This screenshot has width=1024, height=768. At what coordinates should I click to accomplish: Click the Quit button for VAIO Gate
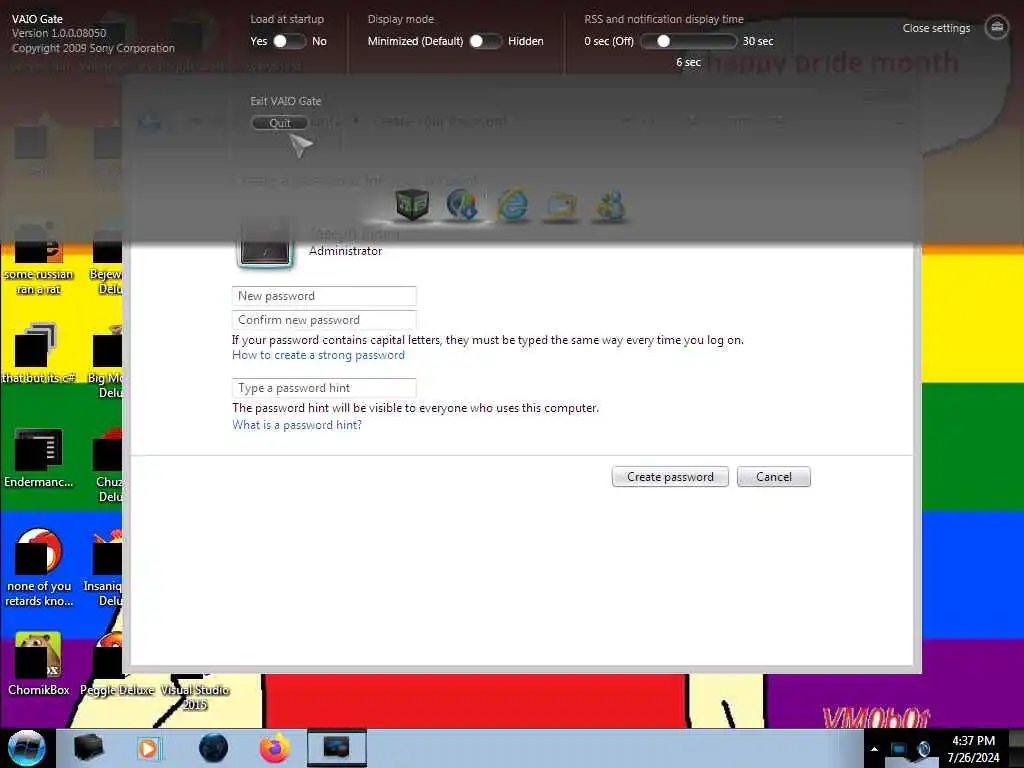click(280, 123)
